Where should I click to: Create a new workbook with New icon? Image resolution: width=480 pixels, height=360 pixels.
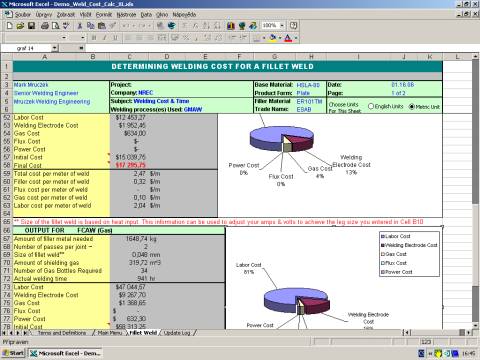[10, 26]
